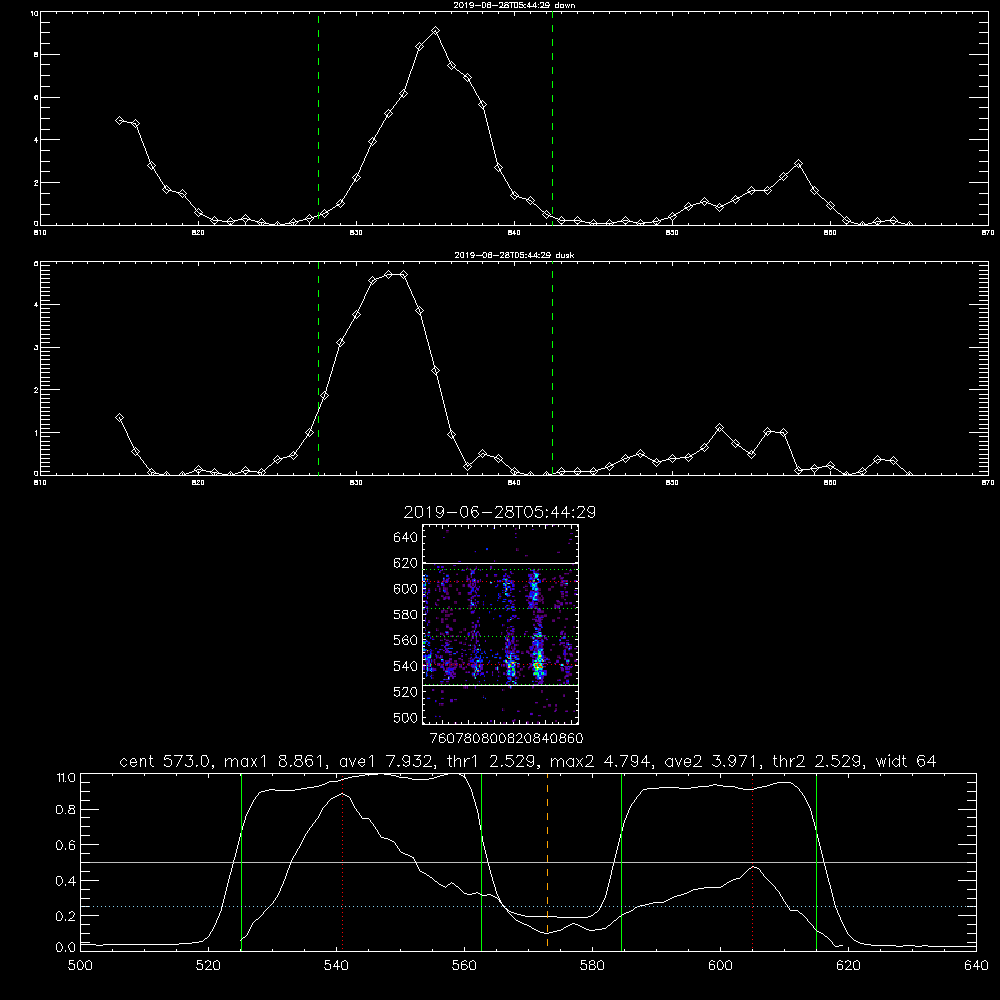Click the "widt 64" value
This screenshot has width=1000, height=1000.
(906, 761)
